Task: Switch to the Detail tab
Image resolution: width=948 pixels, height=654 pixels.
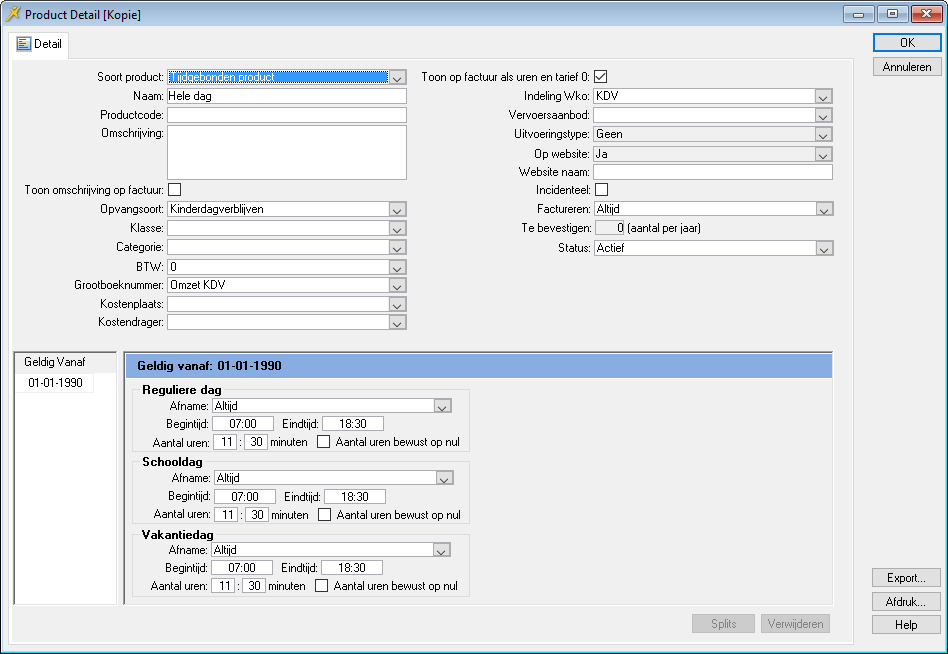Action: (x=40, y=44)
